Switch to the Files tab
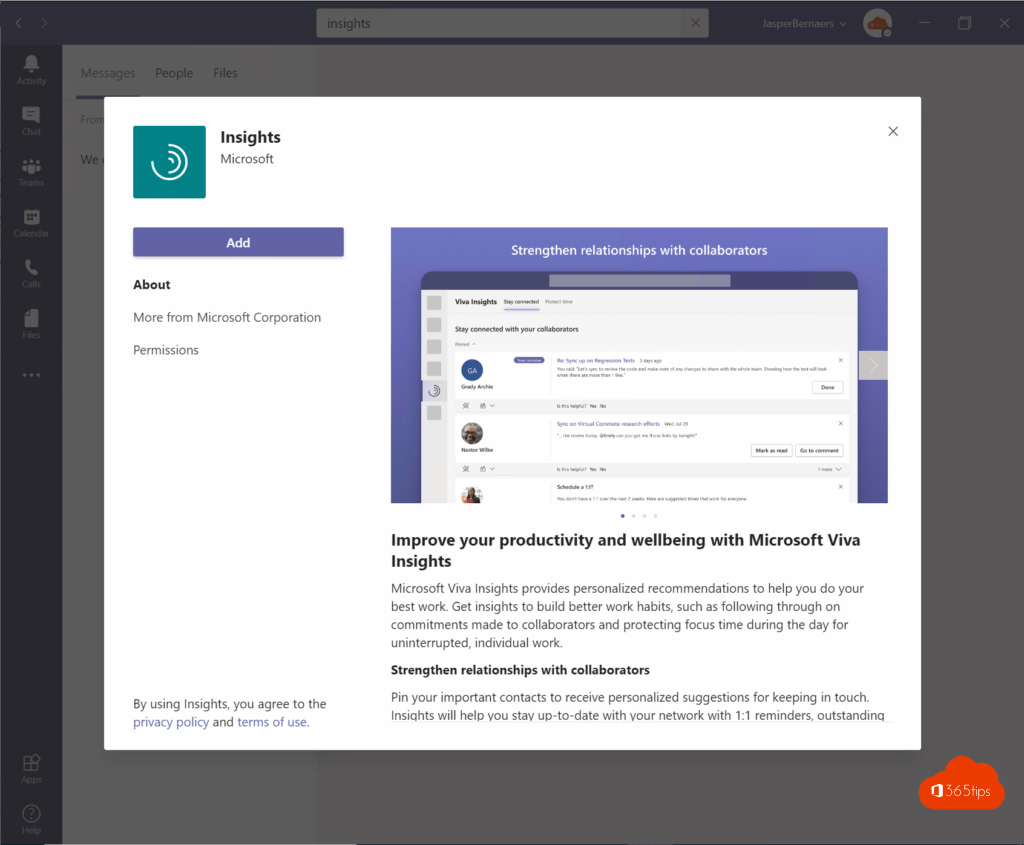Image resolution: width=1024 pixels, height=845 pixels. (x=225, y=72)
